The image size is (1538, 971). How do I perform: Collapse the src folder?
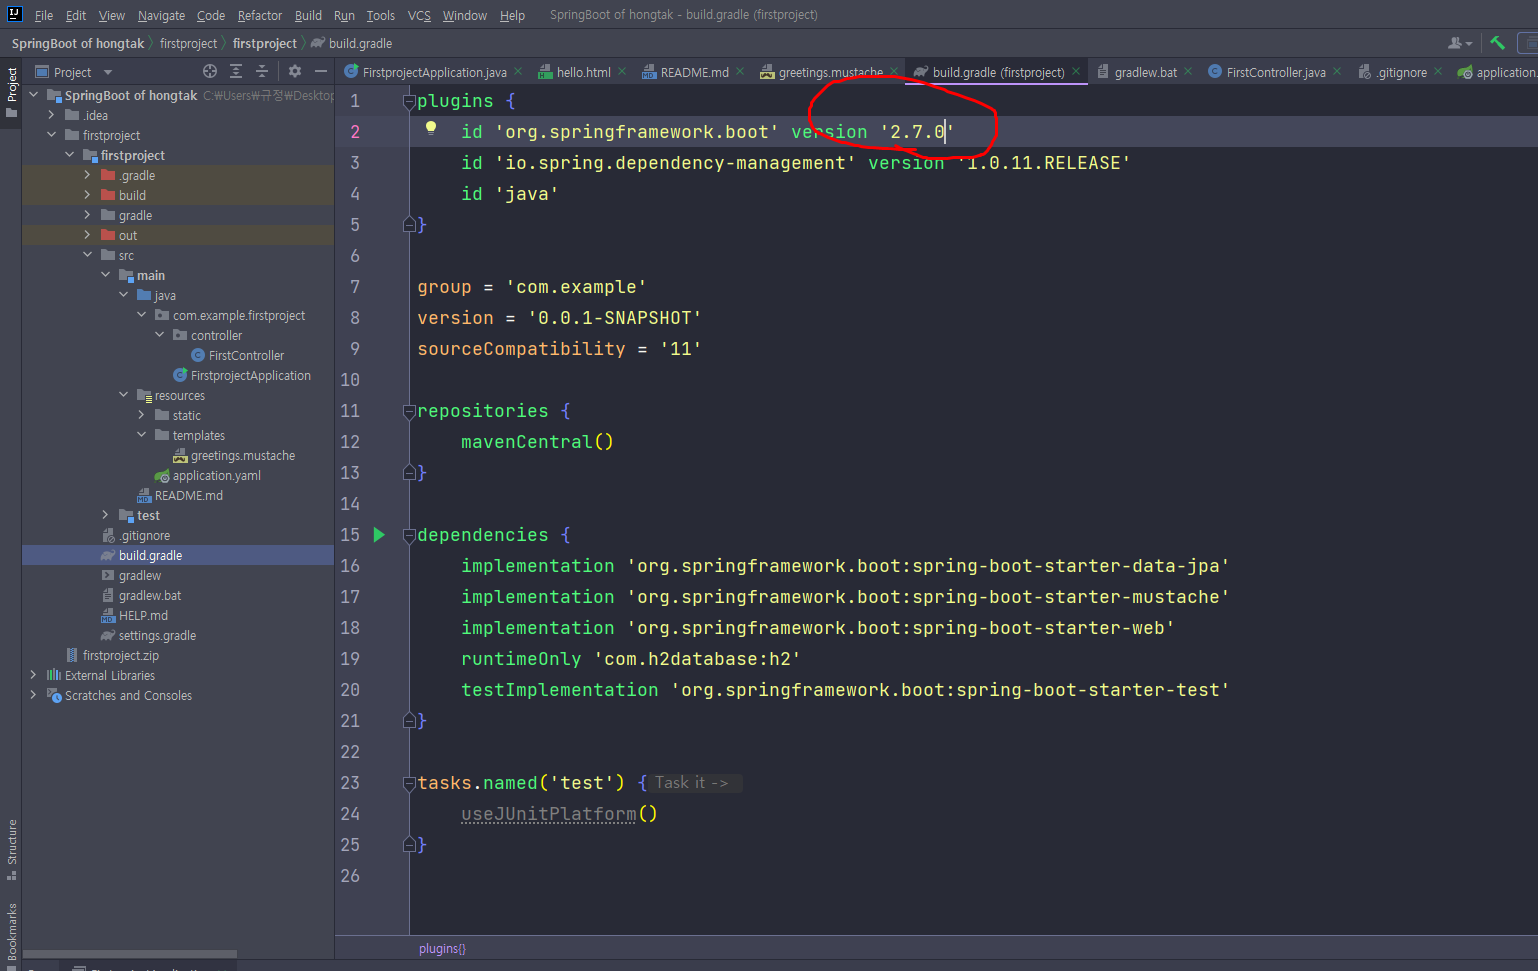[88, 255]
